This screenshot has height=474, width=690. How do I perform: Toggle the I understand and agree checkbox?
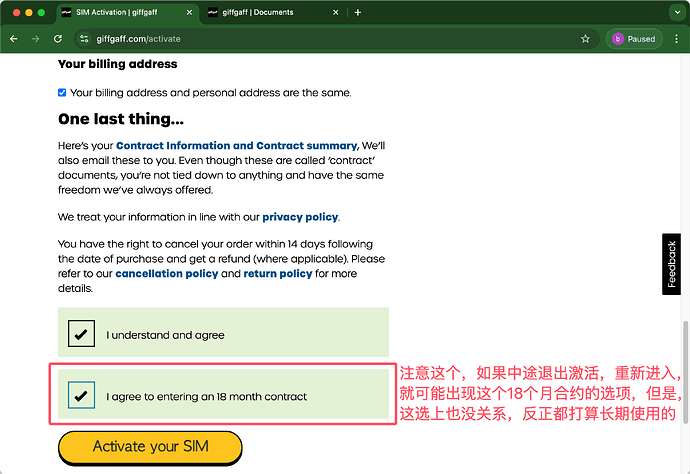click(81, 334)
